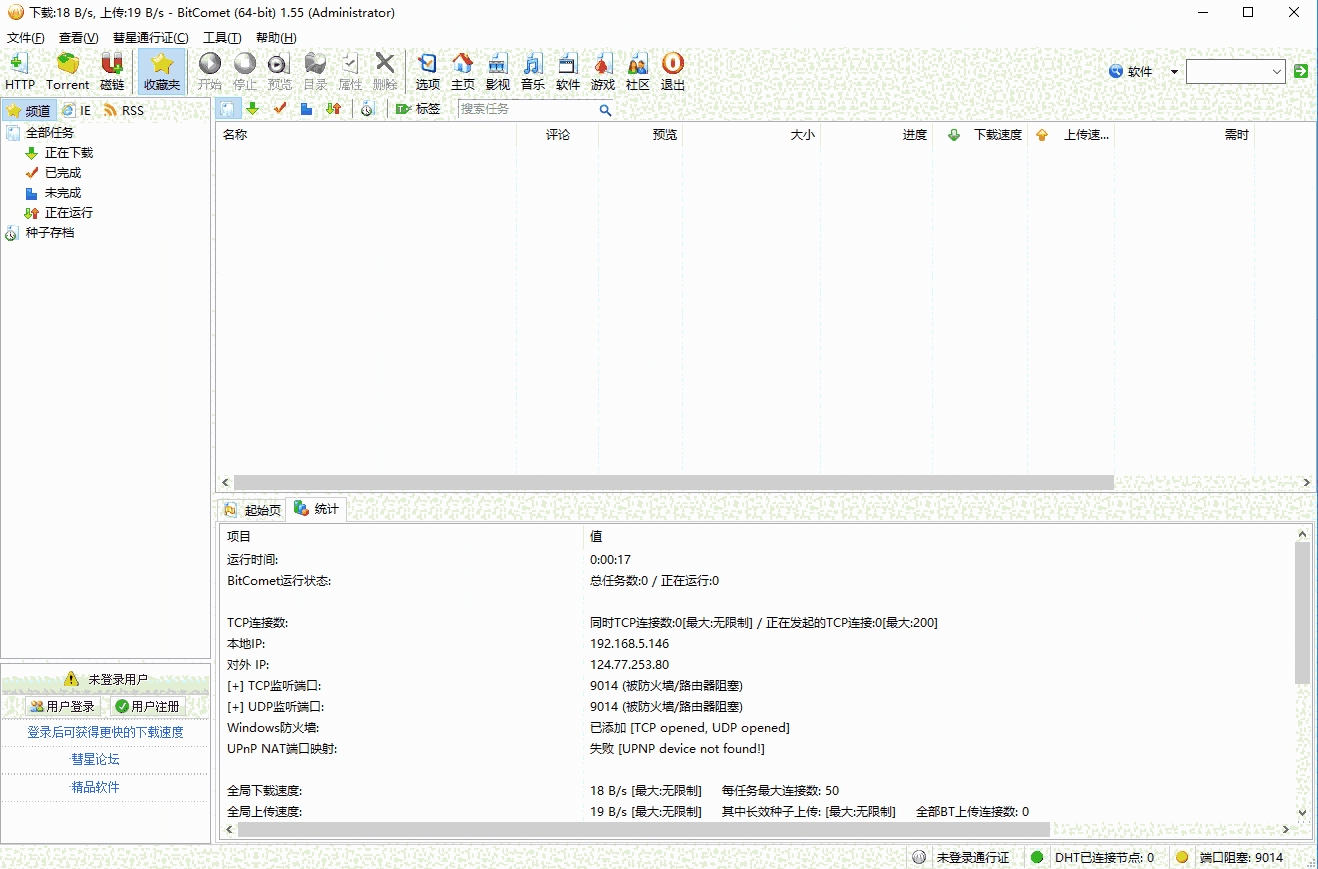This screenshot has width=1318, height=869.
Task: Toggle the 收藏夹 favorites panel button
Action: click(x=161, y=70)
